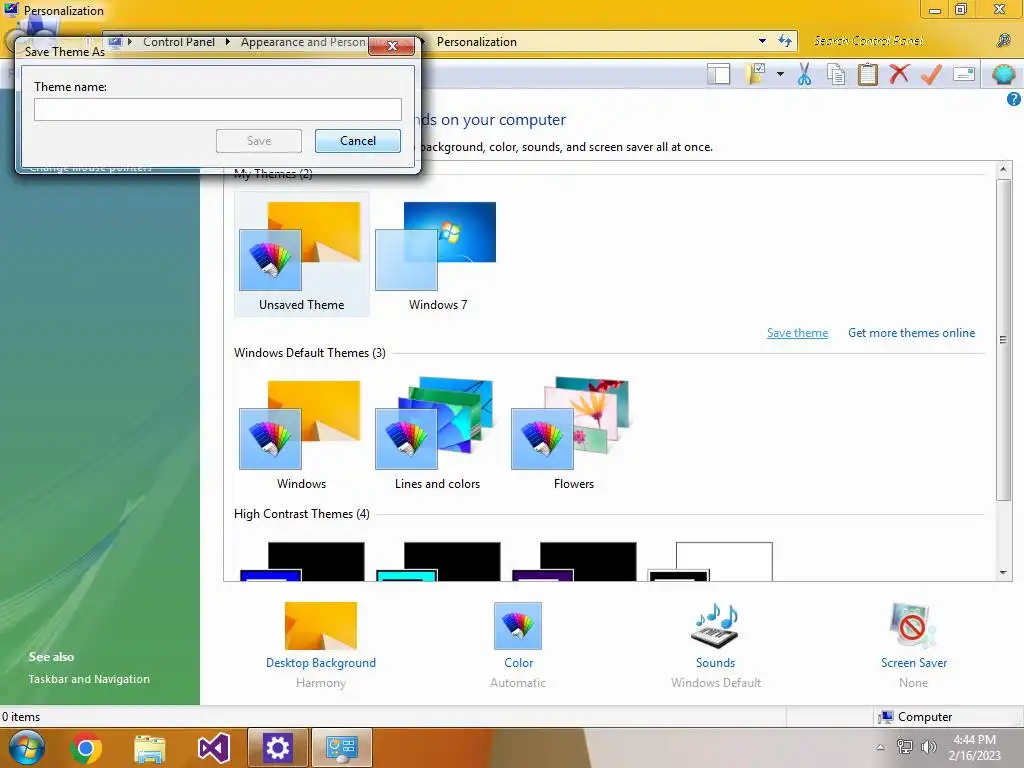
Task: Toggle the layout pane icon in toolbar
Action: tap(718, 74)
